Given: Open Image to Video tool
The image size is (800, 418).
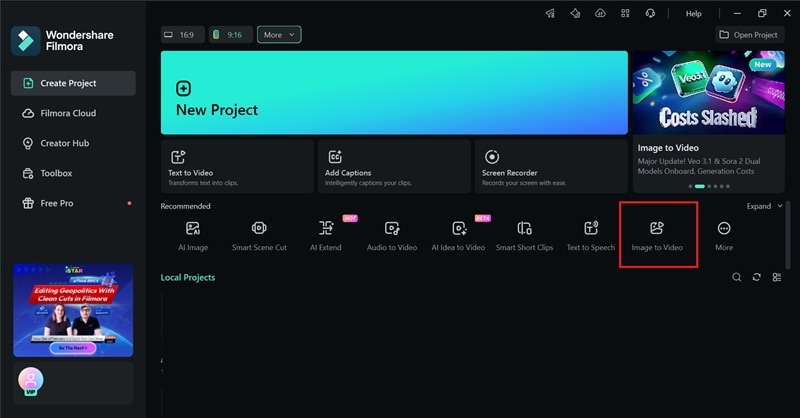Looking at the screenshot, I should (x=657, y=236).
